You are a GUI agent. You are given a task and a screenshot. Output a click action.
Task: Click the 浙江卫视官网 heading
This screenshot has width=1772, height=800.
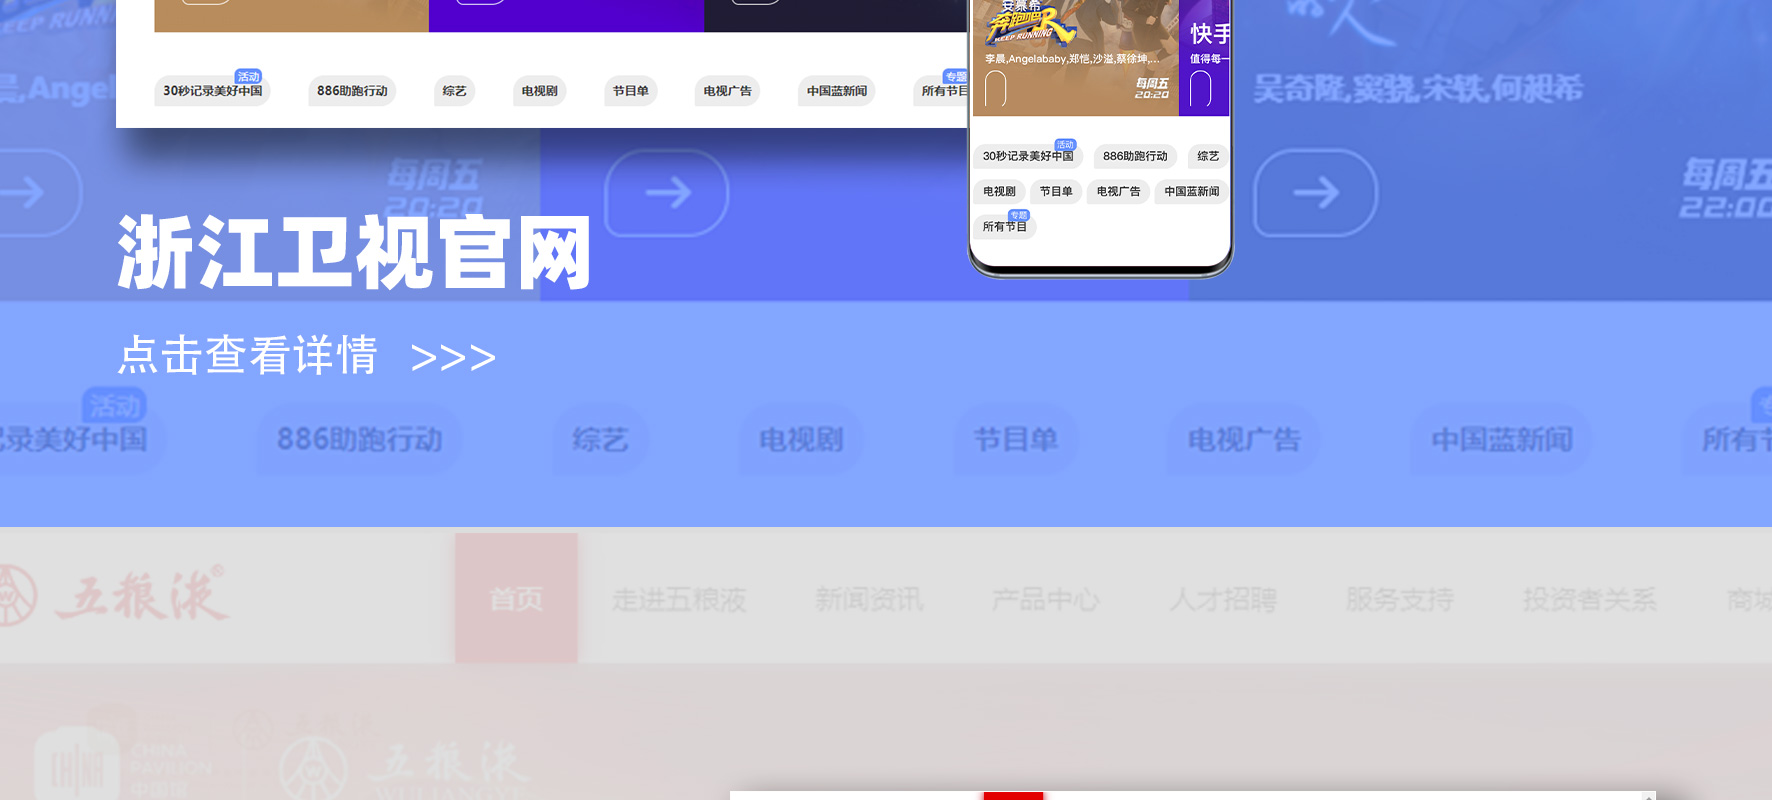pyautogui.click(x=354, y=253)
